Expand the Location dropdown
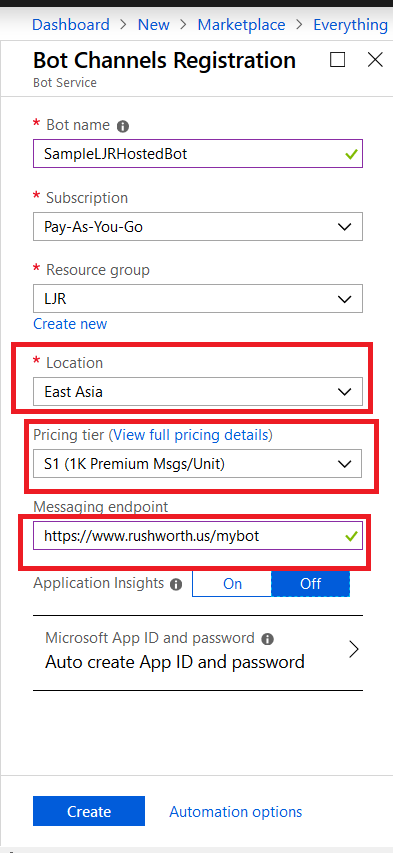Image resolution: width=393 pixels, height=853 pixels. [198, 391]
